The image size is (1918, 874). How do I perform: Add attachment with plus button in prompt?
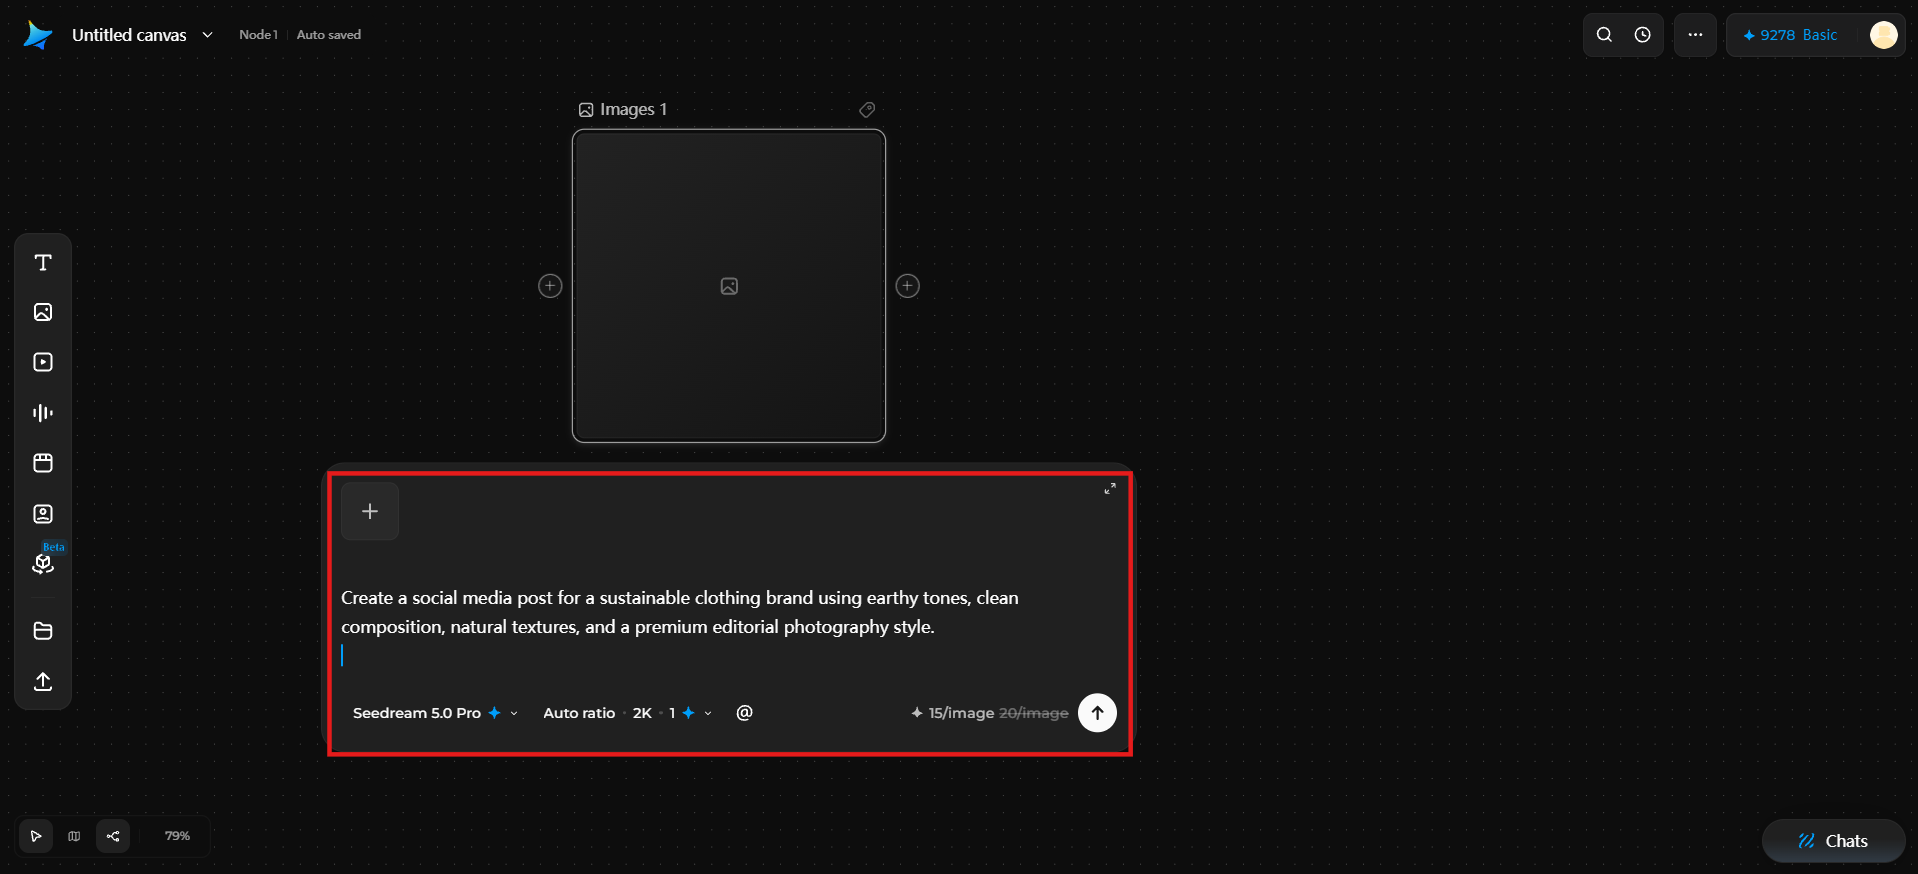tap(370, 511)
